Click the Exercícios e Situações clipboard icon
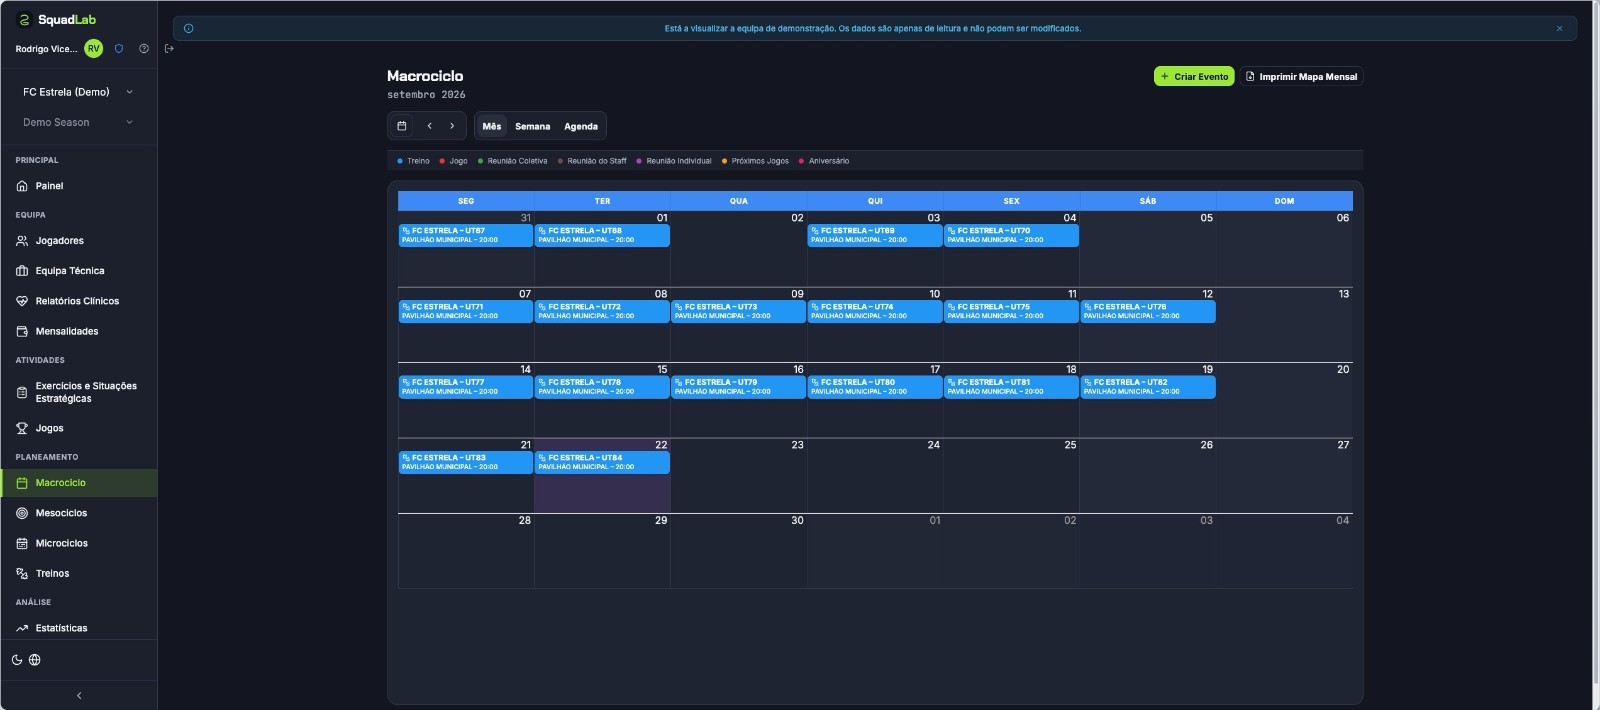This screenshot has height=710, width=1600. click(x=22, y=392)
